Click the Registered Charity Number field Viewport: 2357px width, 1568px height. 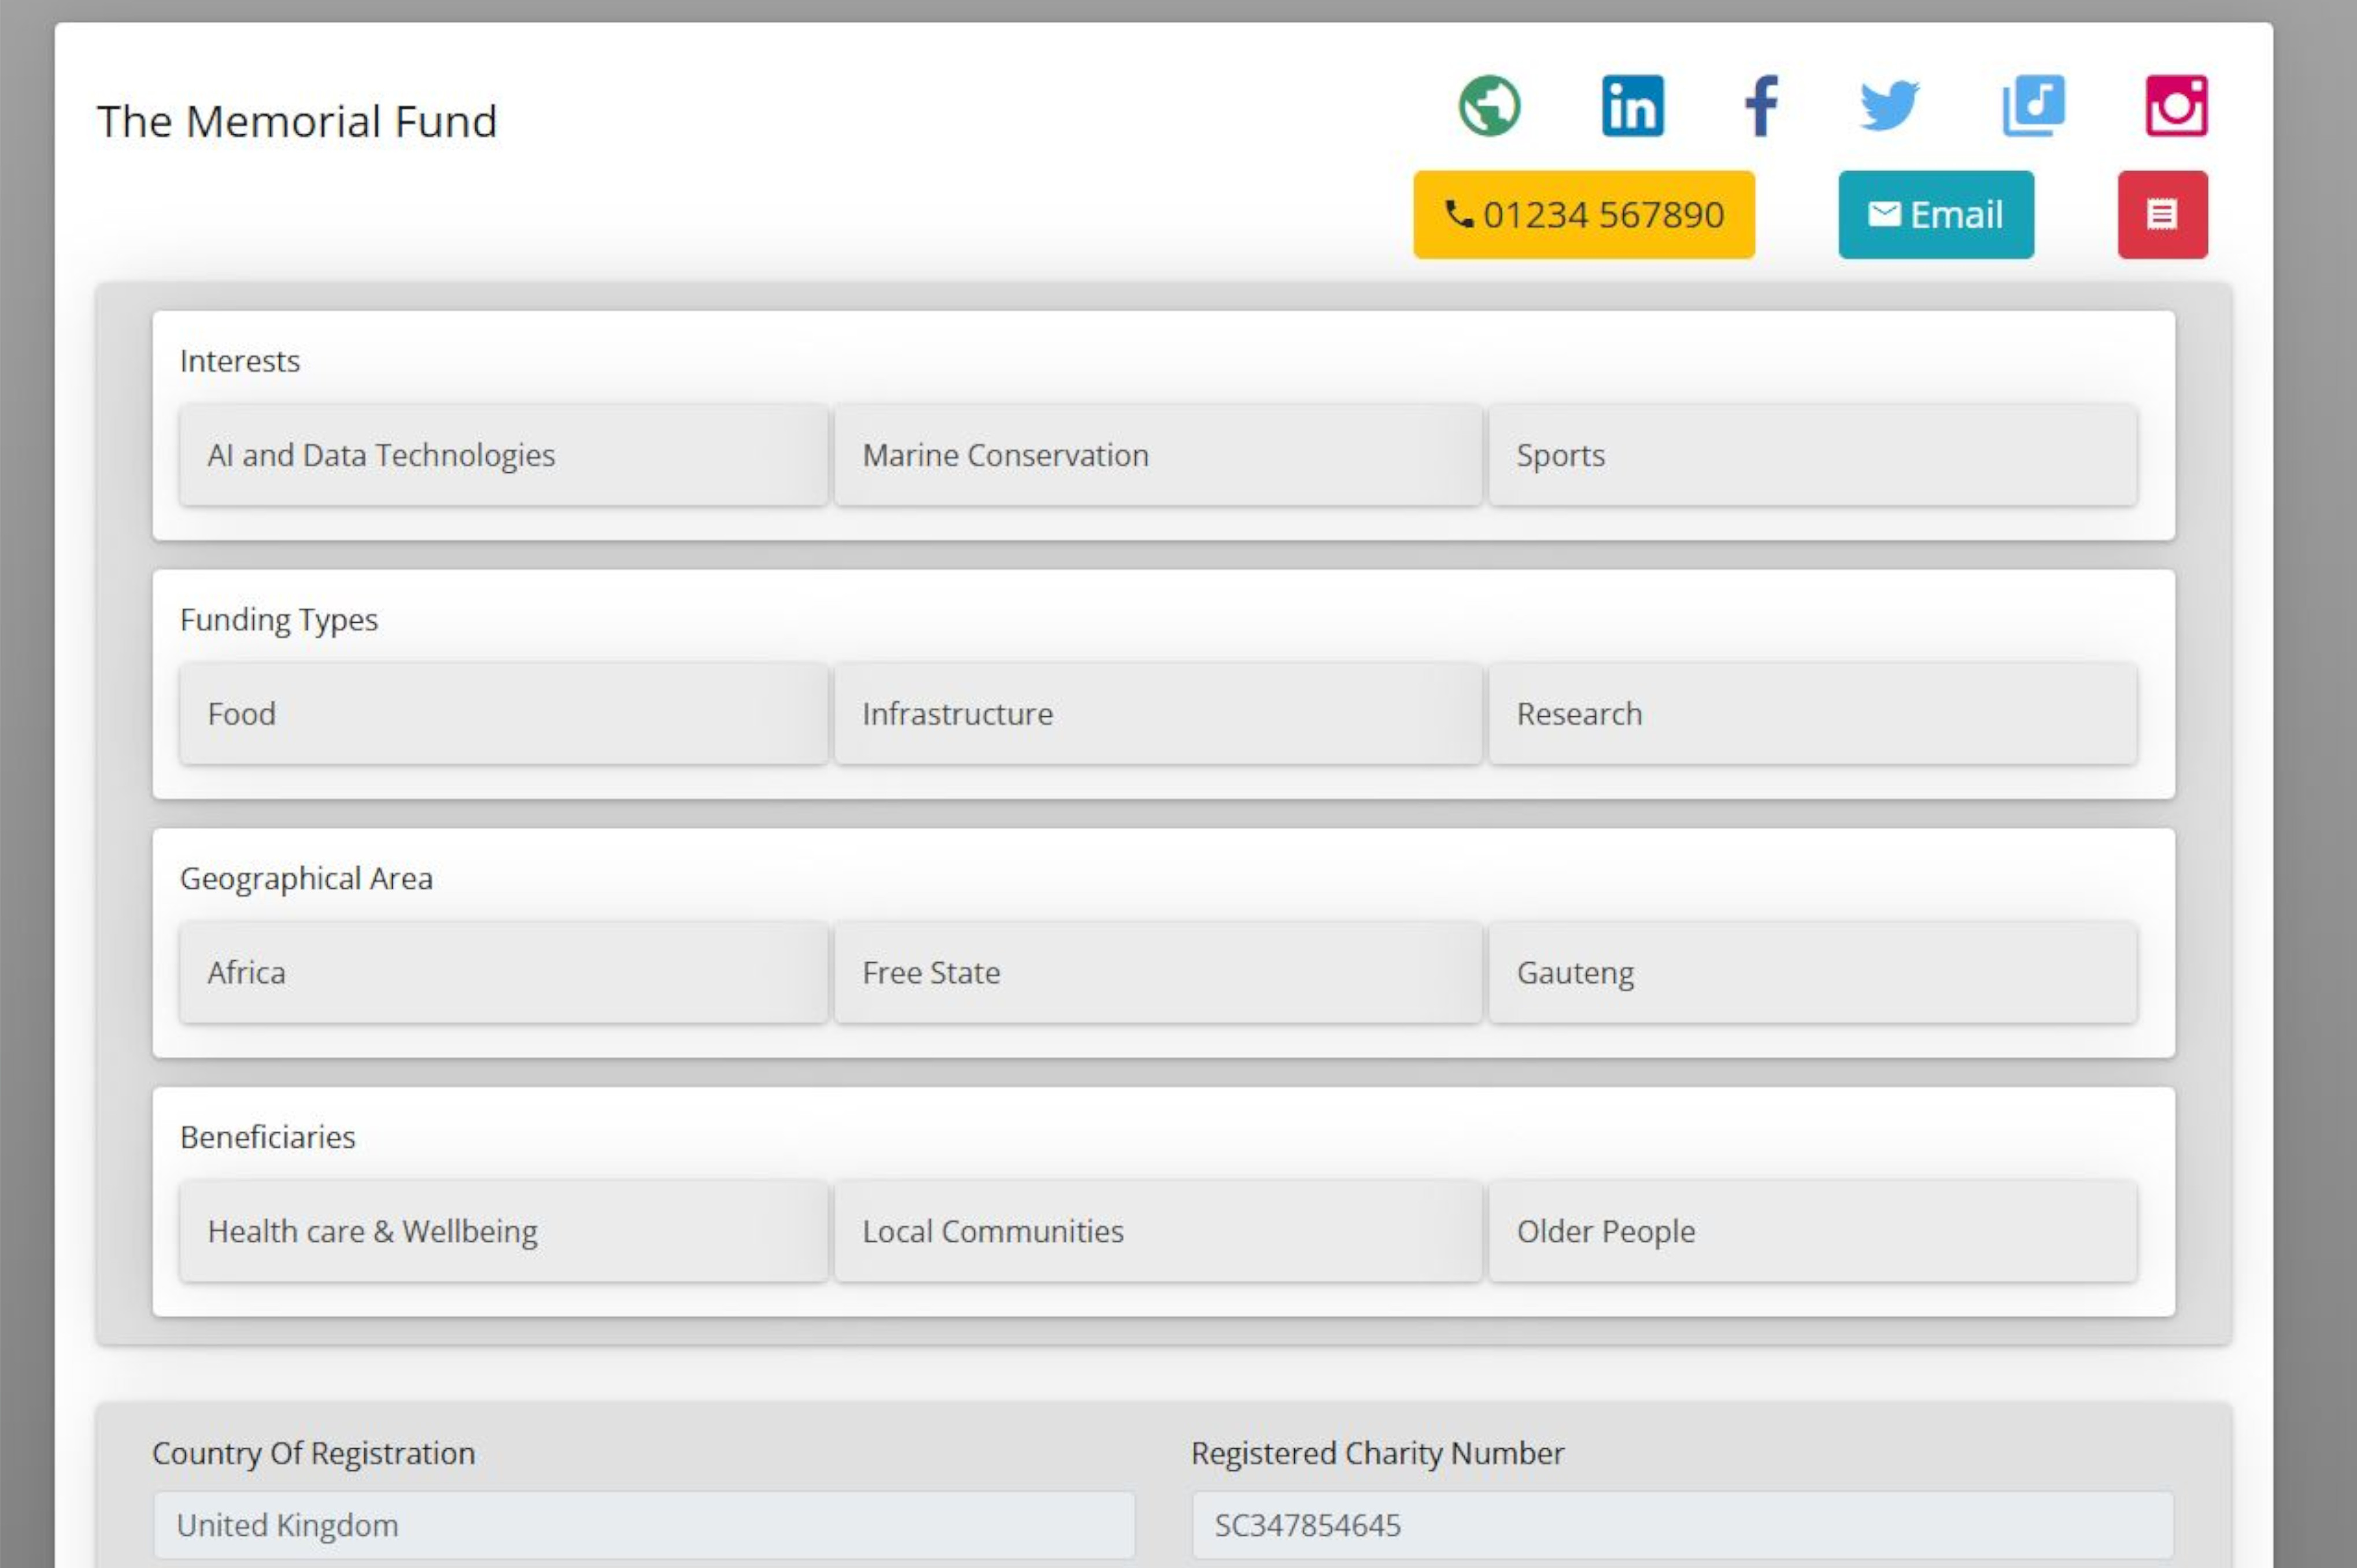coord(1682,1525)
